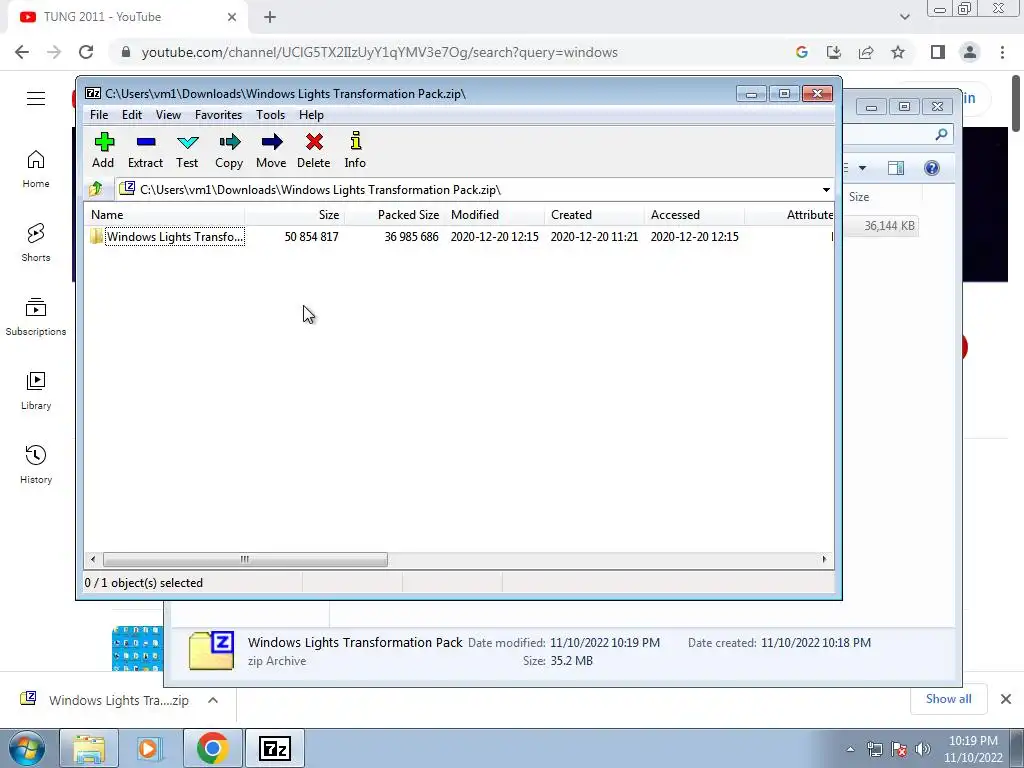Click Show all downloads
This screenshot has height=768, width=1024.
[x=949, y=699]
